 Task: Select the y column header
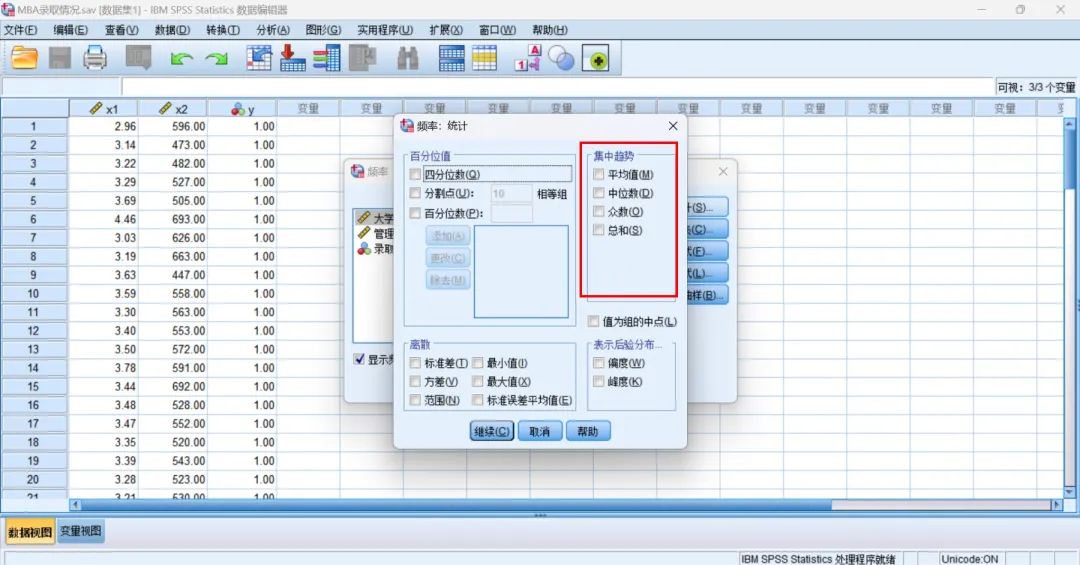click(x=242, y=109)
